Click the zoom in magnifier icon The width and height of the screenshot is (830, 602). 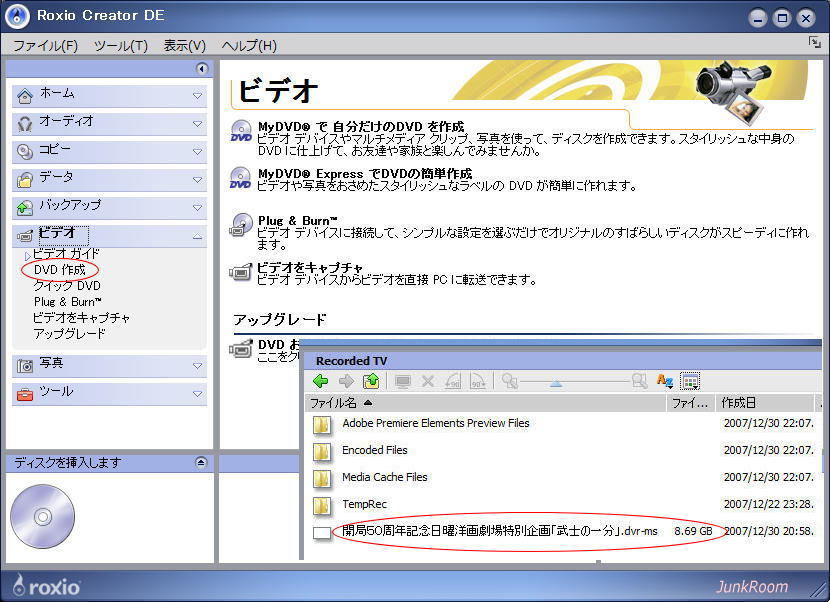point(639,381)
